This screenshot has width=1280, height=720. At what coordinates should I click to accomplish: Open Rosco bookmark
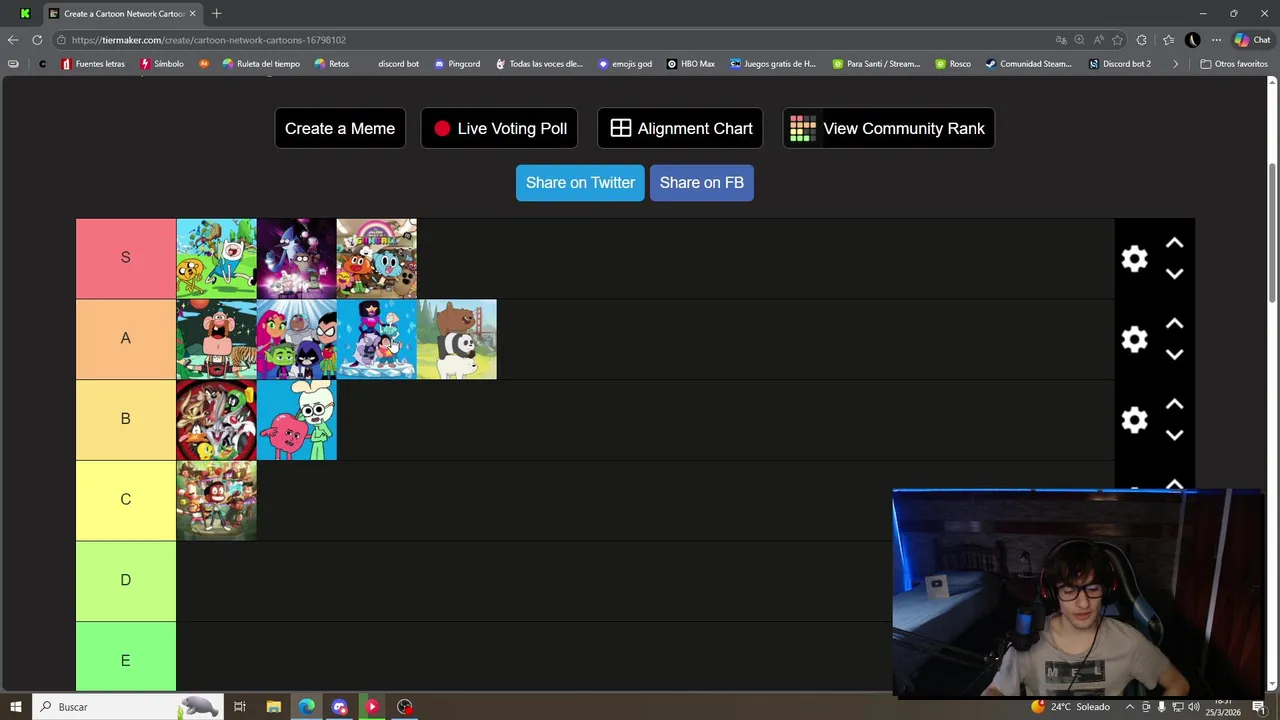click(x=953, y=64)
